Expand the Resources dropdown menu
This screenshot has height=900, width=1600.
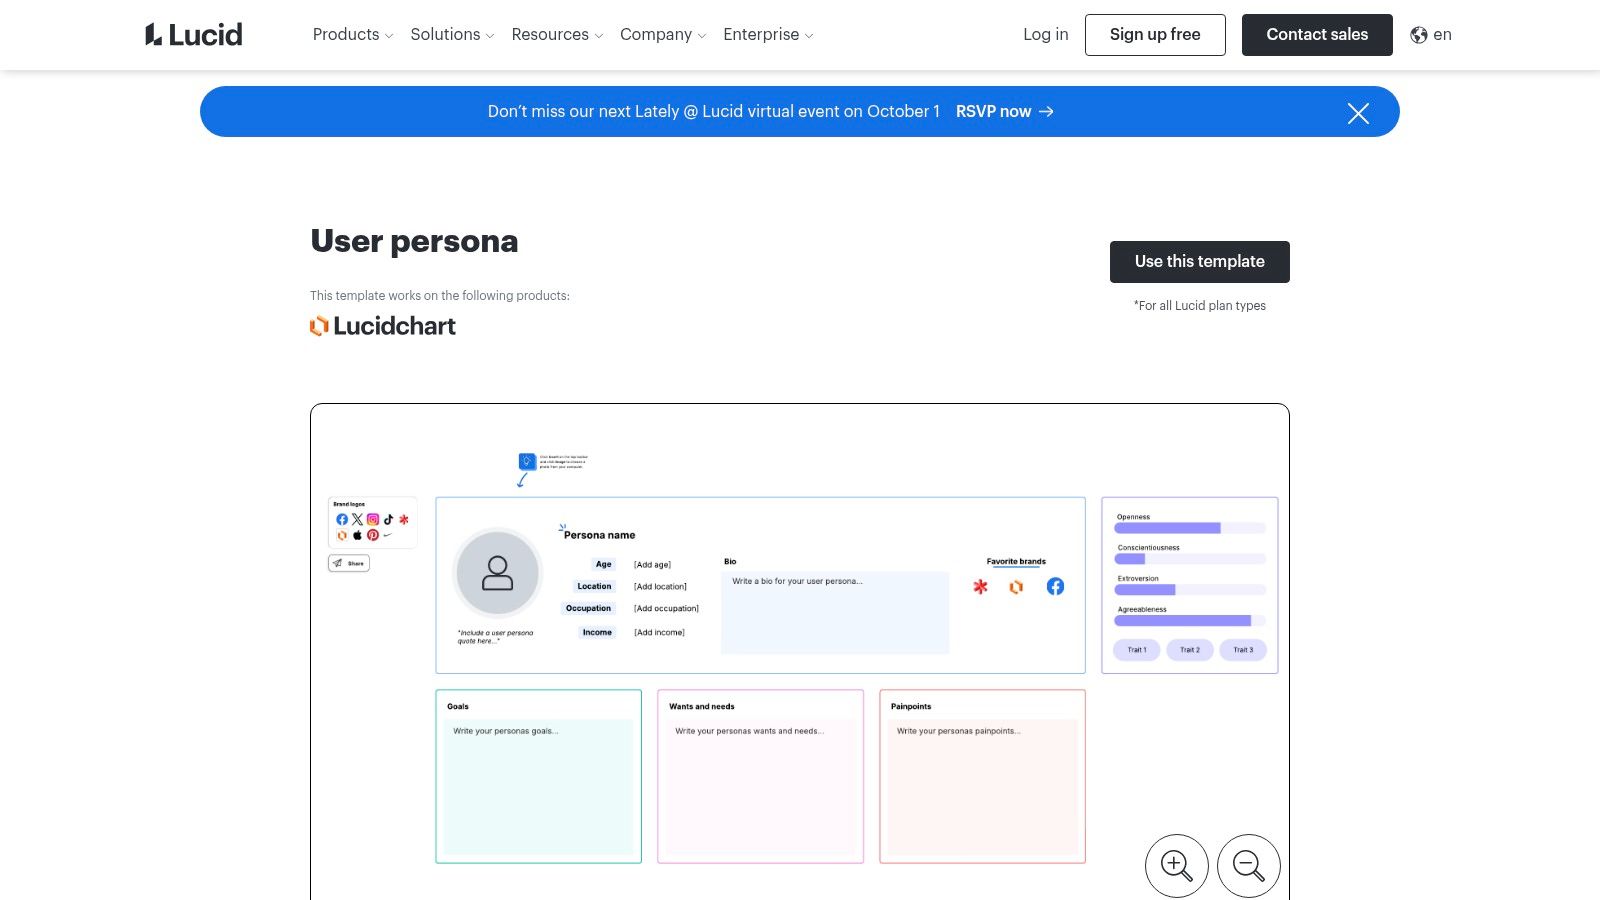(557, 35)
